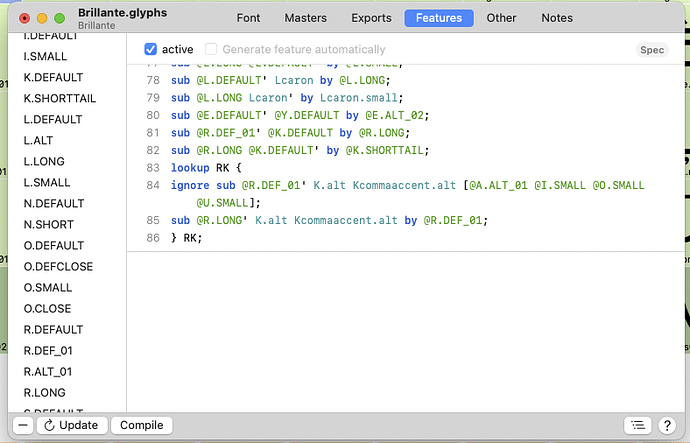This screenshot has width=690, height=443.
Task: Open the Notes tab
Action: (557, 18)
